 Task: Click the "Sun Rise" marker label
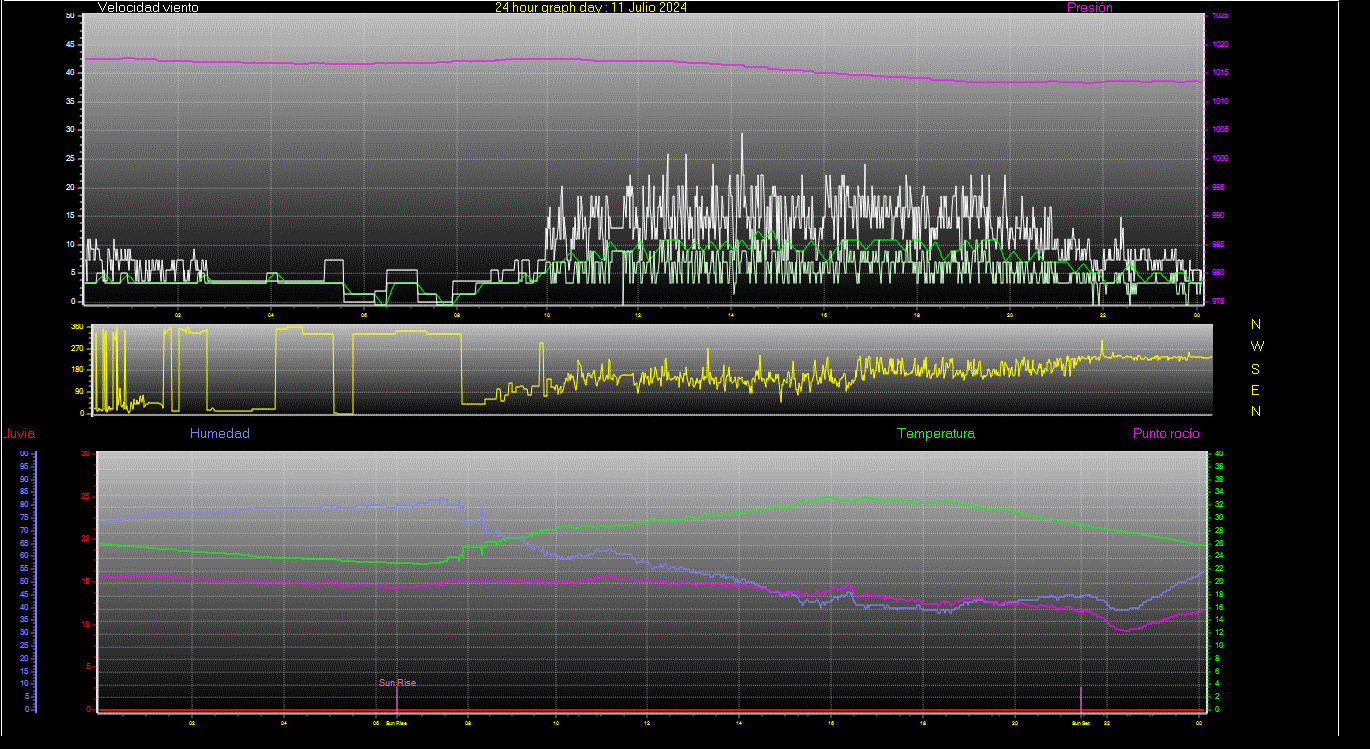click(397, 683)
